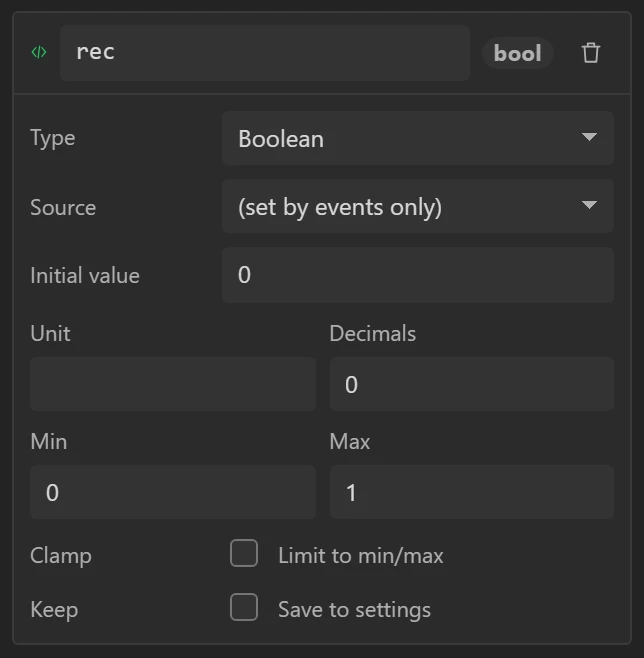The width and height of the screenshot is (644, 658).
Task: Click the Clamp label text
Action: (61, 556)
